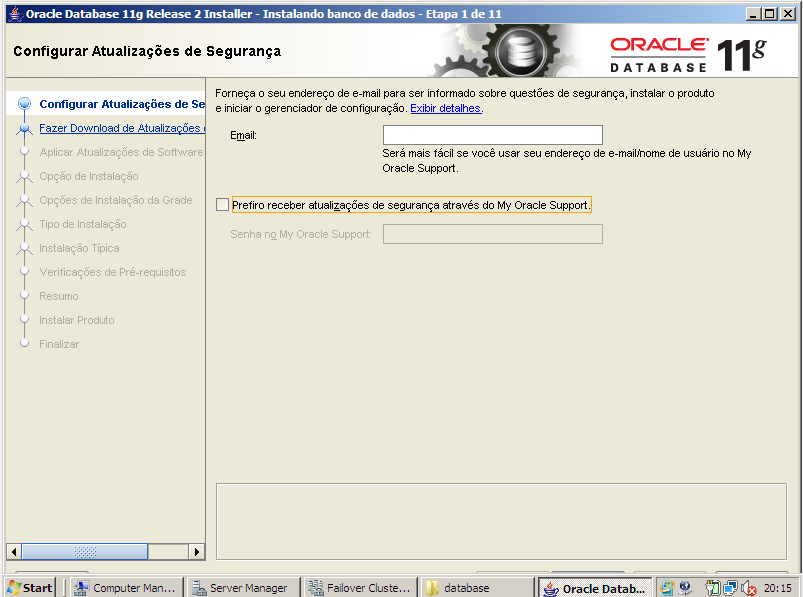The width and height of the screenshot is (803, 597).
Task: Click the message area below the form
Action: 501,521
